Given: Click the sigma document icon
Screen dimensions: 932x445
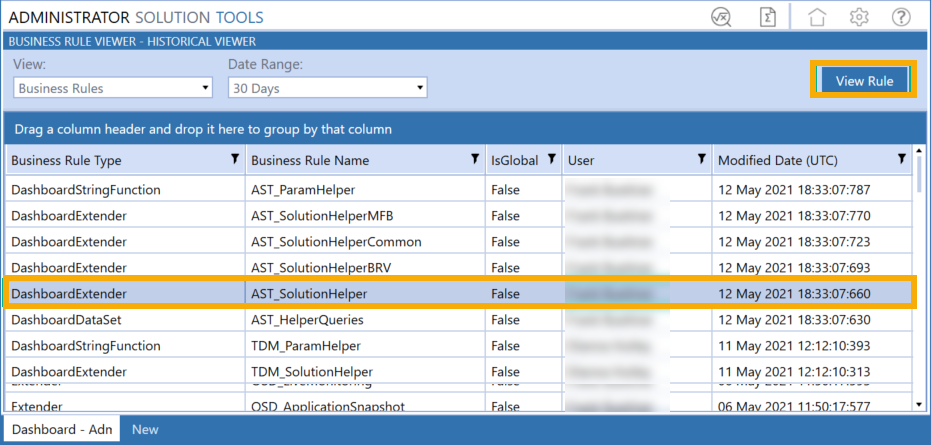Looking at the screenshot, I should click(769, 17).
